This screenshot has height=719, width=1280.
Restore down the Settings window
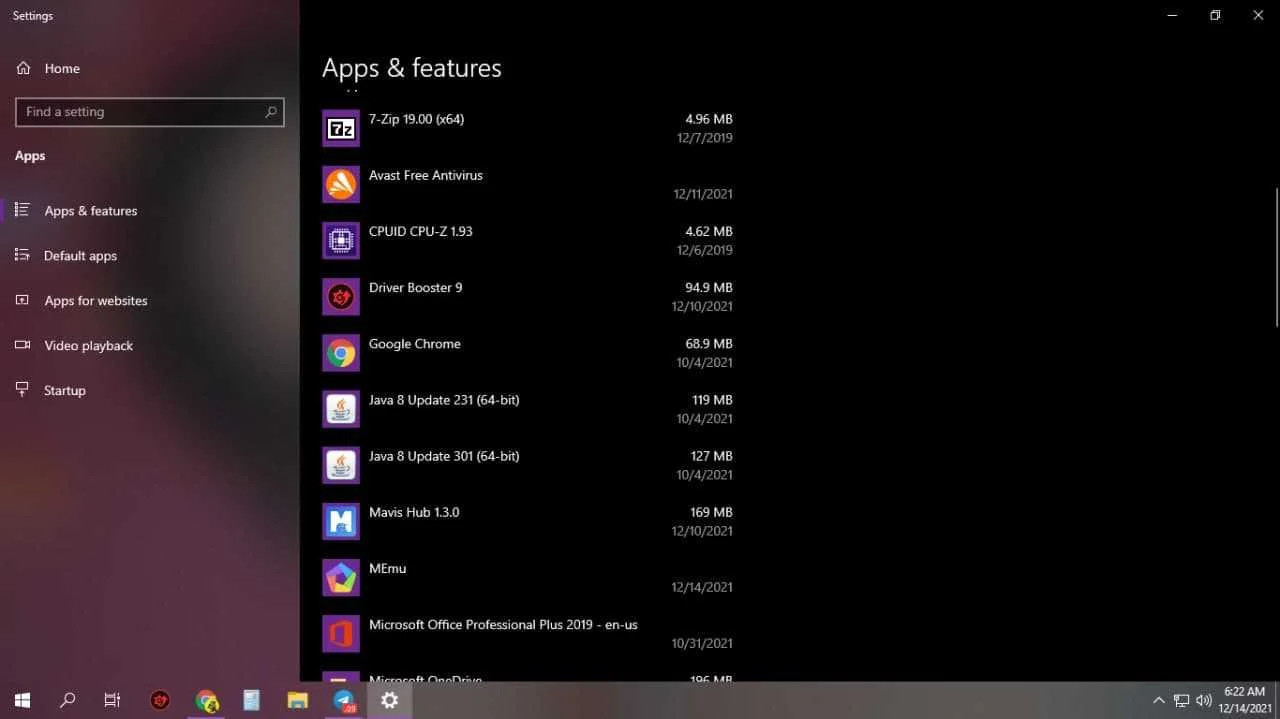[1215, 15]
